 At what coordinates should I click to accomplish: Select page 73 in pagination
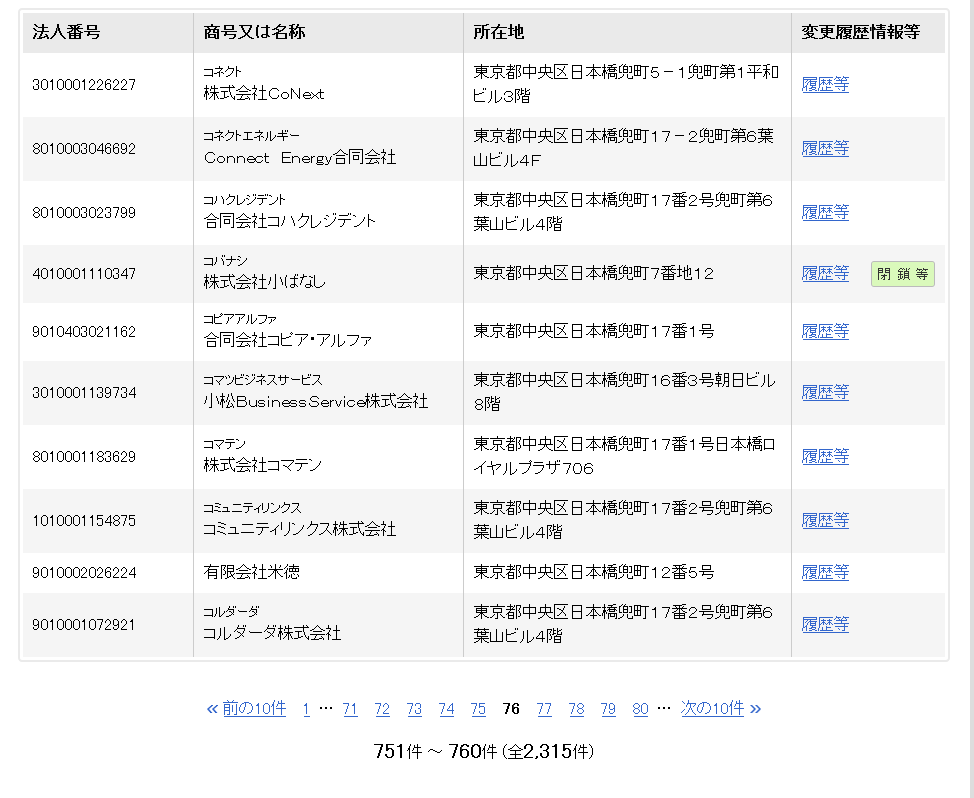[x=414, y=709]
